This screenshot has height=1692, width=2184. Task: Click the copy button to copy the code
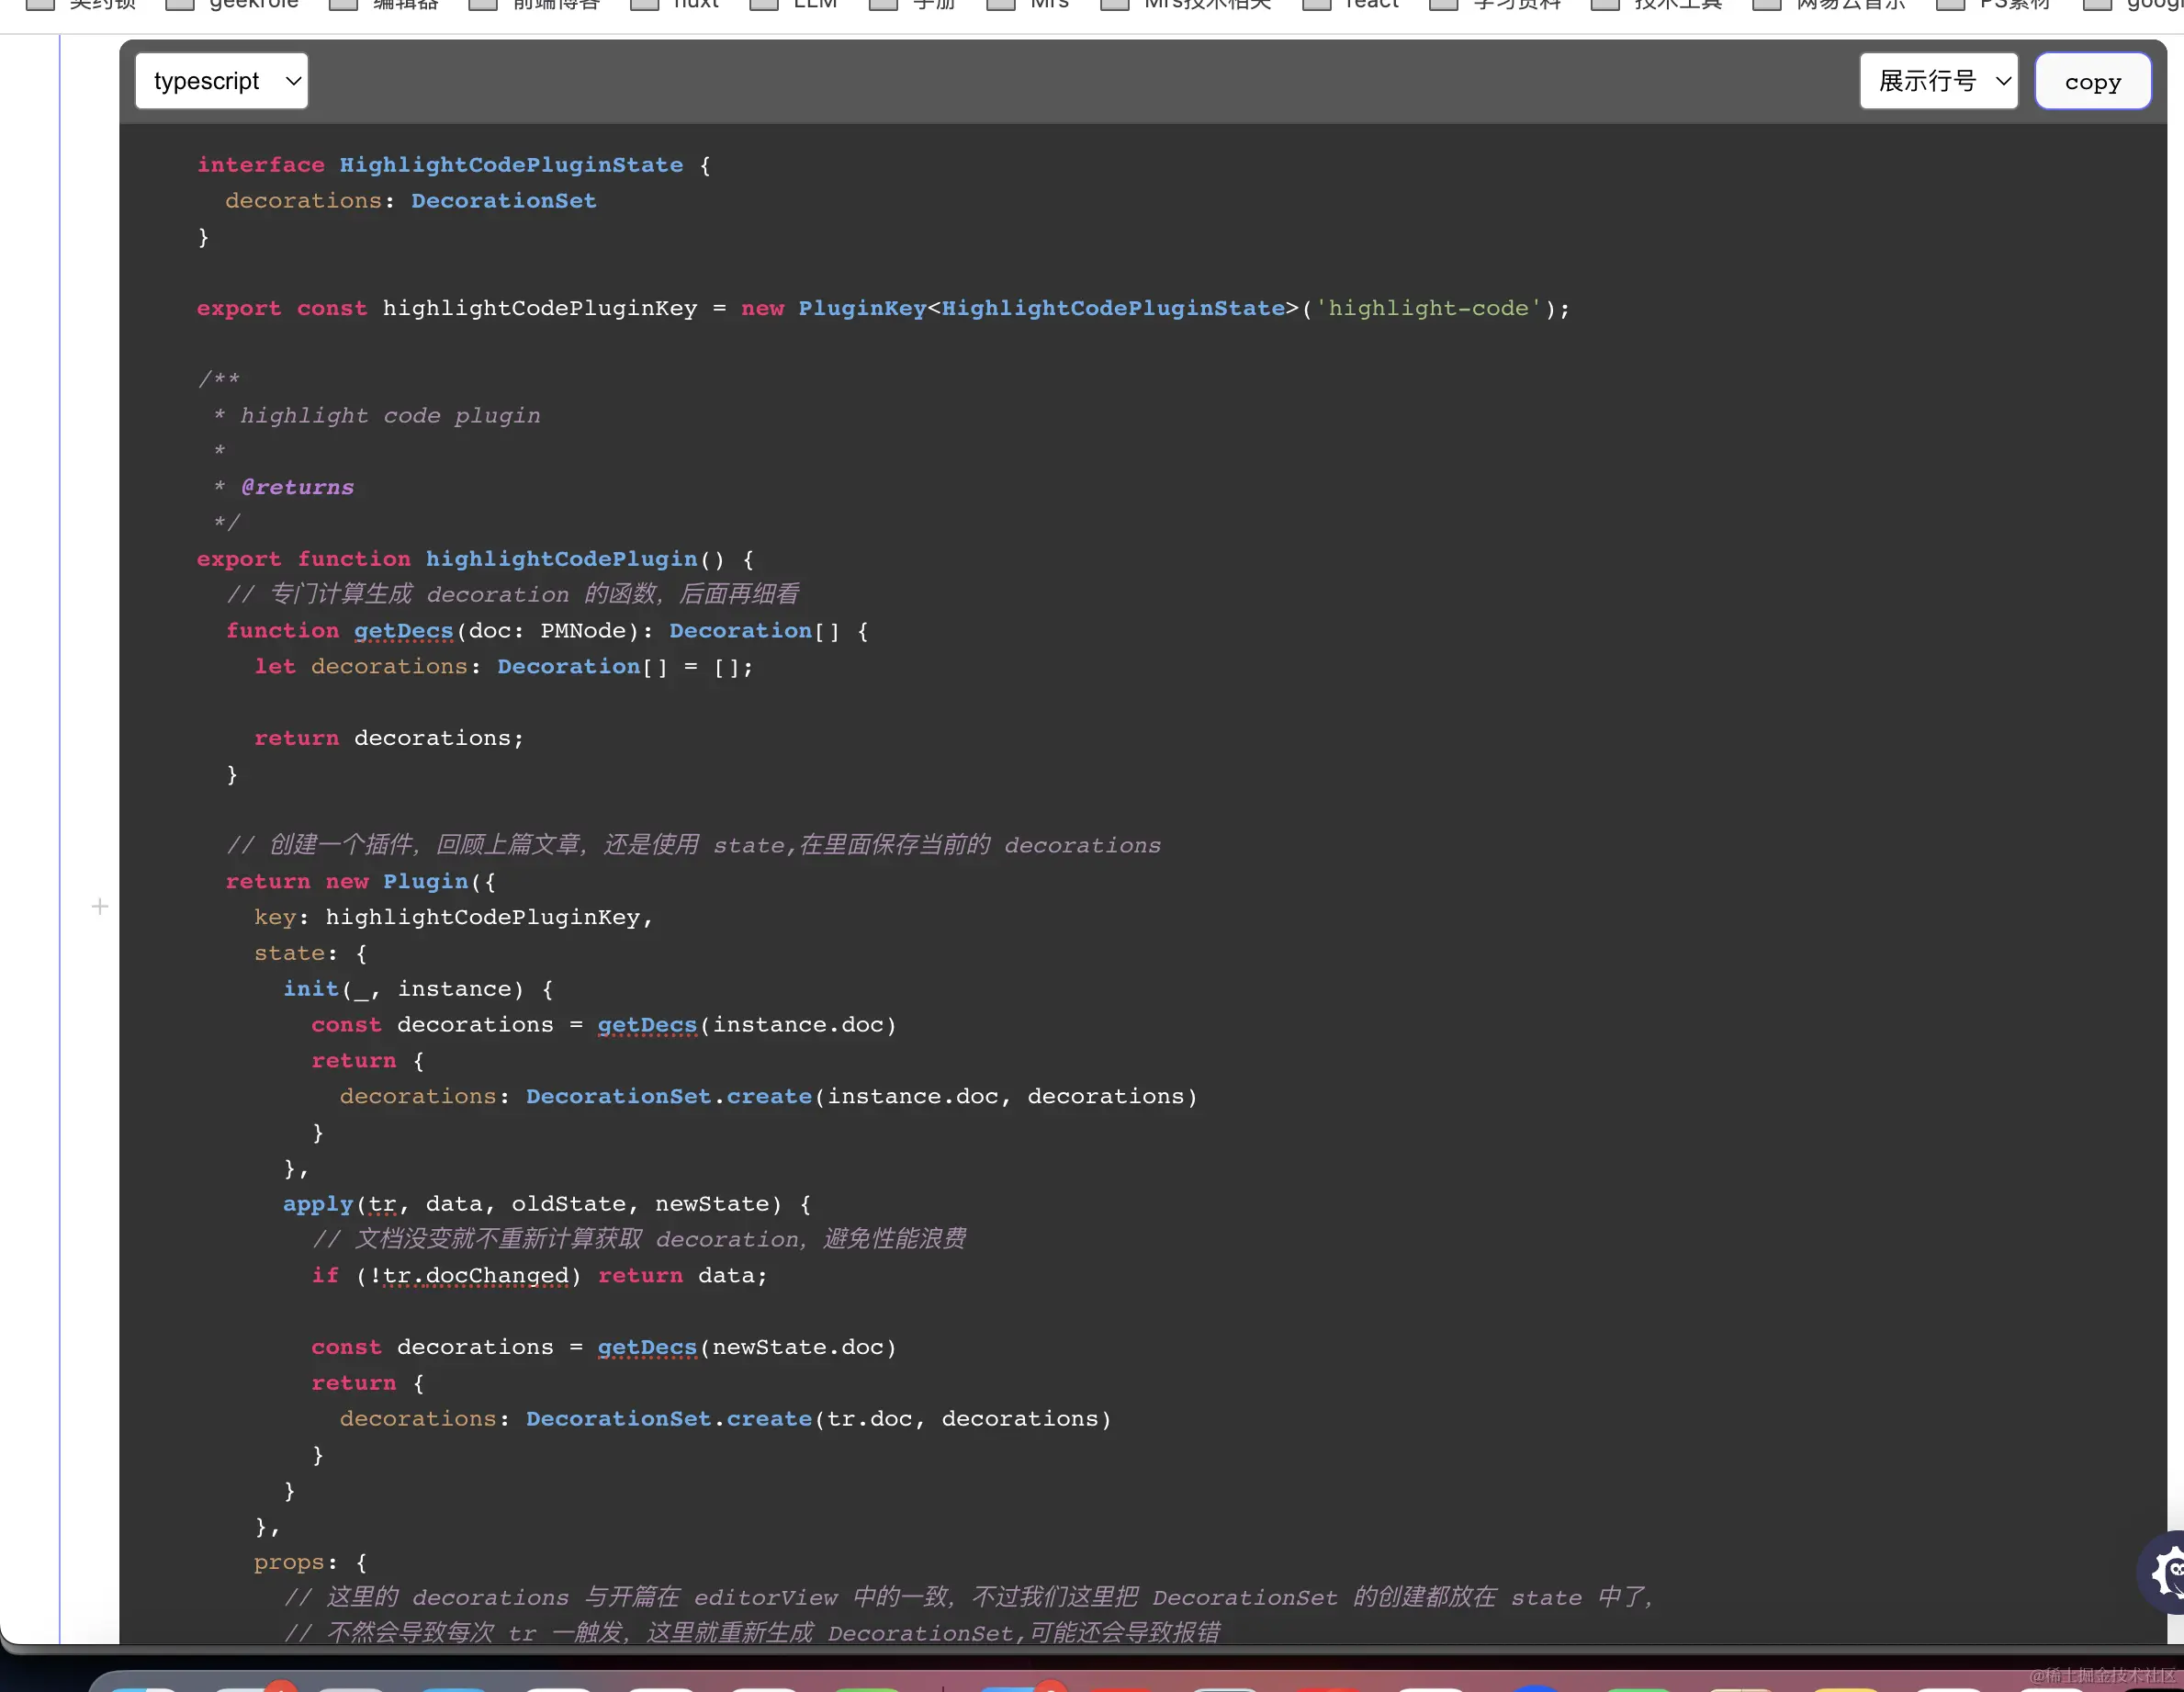[2093, 81]
